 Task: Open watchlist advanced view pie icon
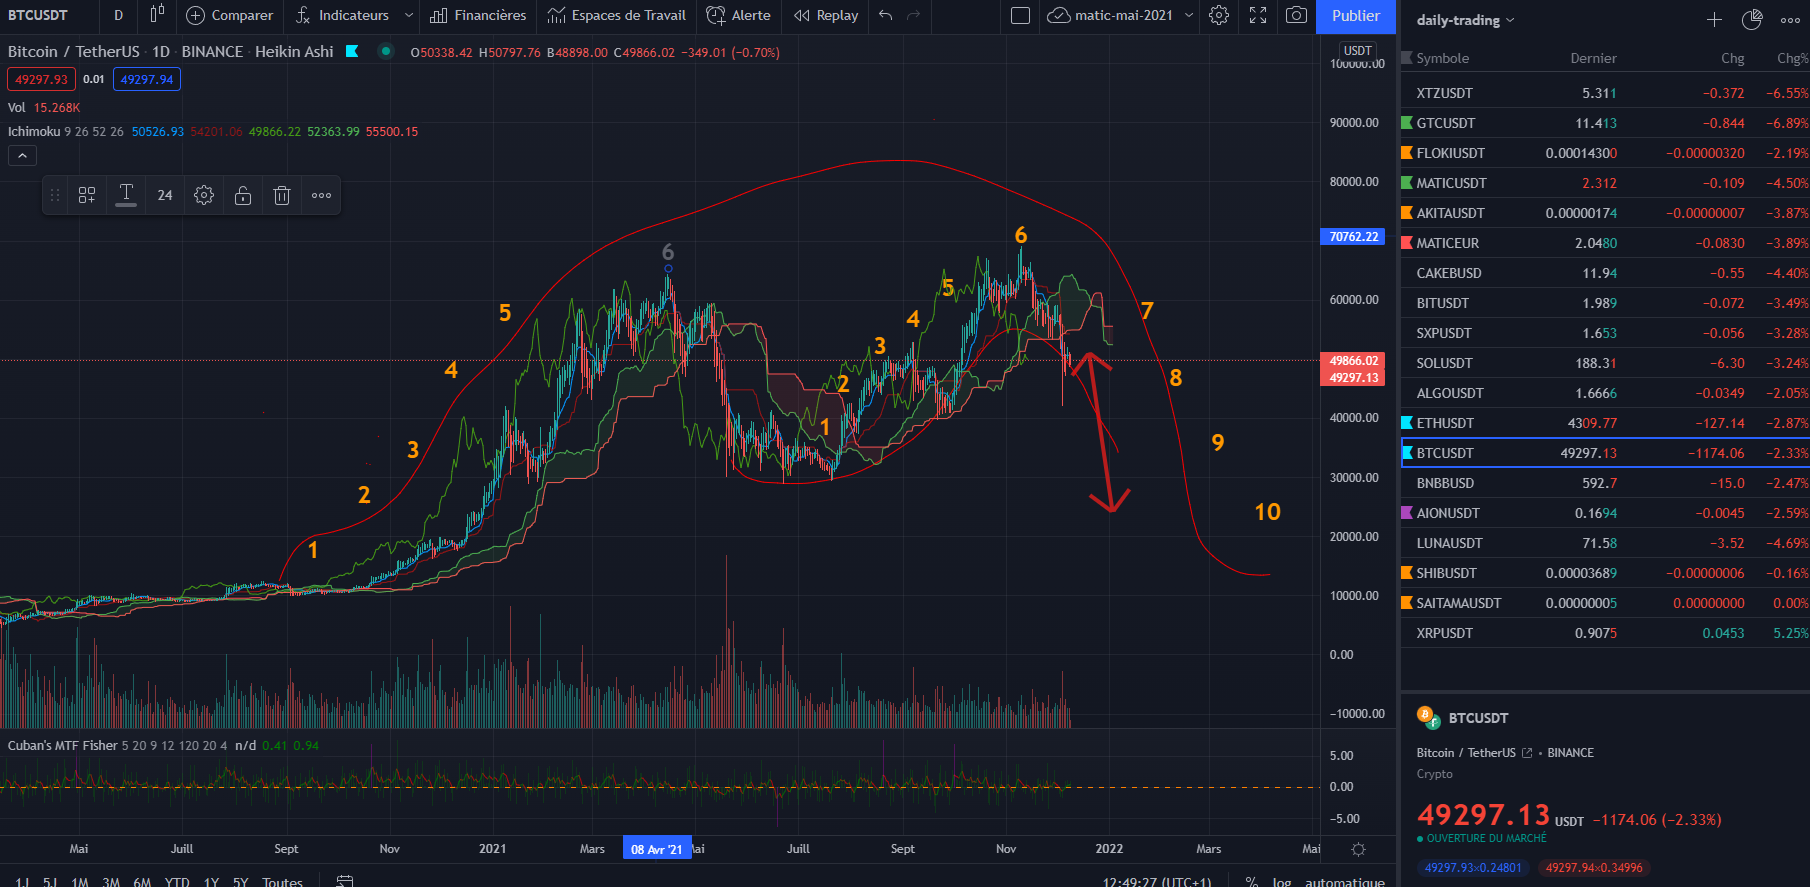pos(1752,20)
